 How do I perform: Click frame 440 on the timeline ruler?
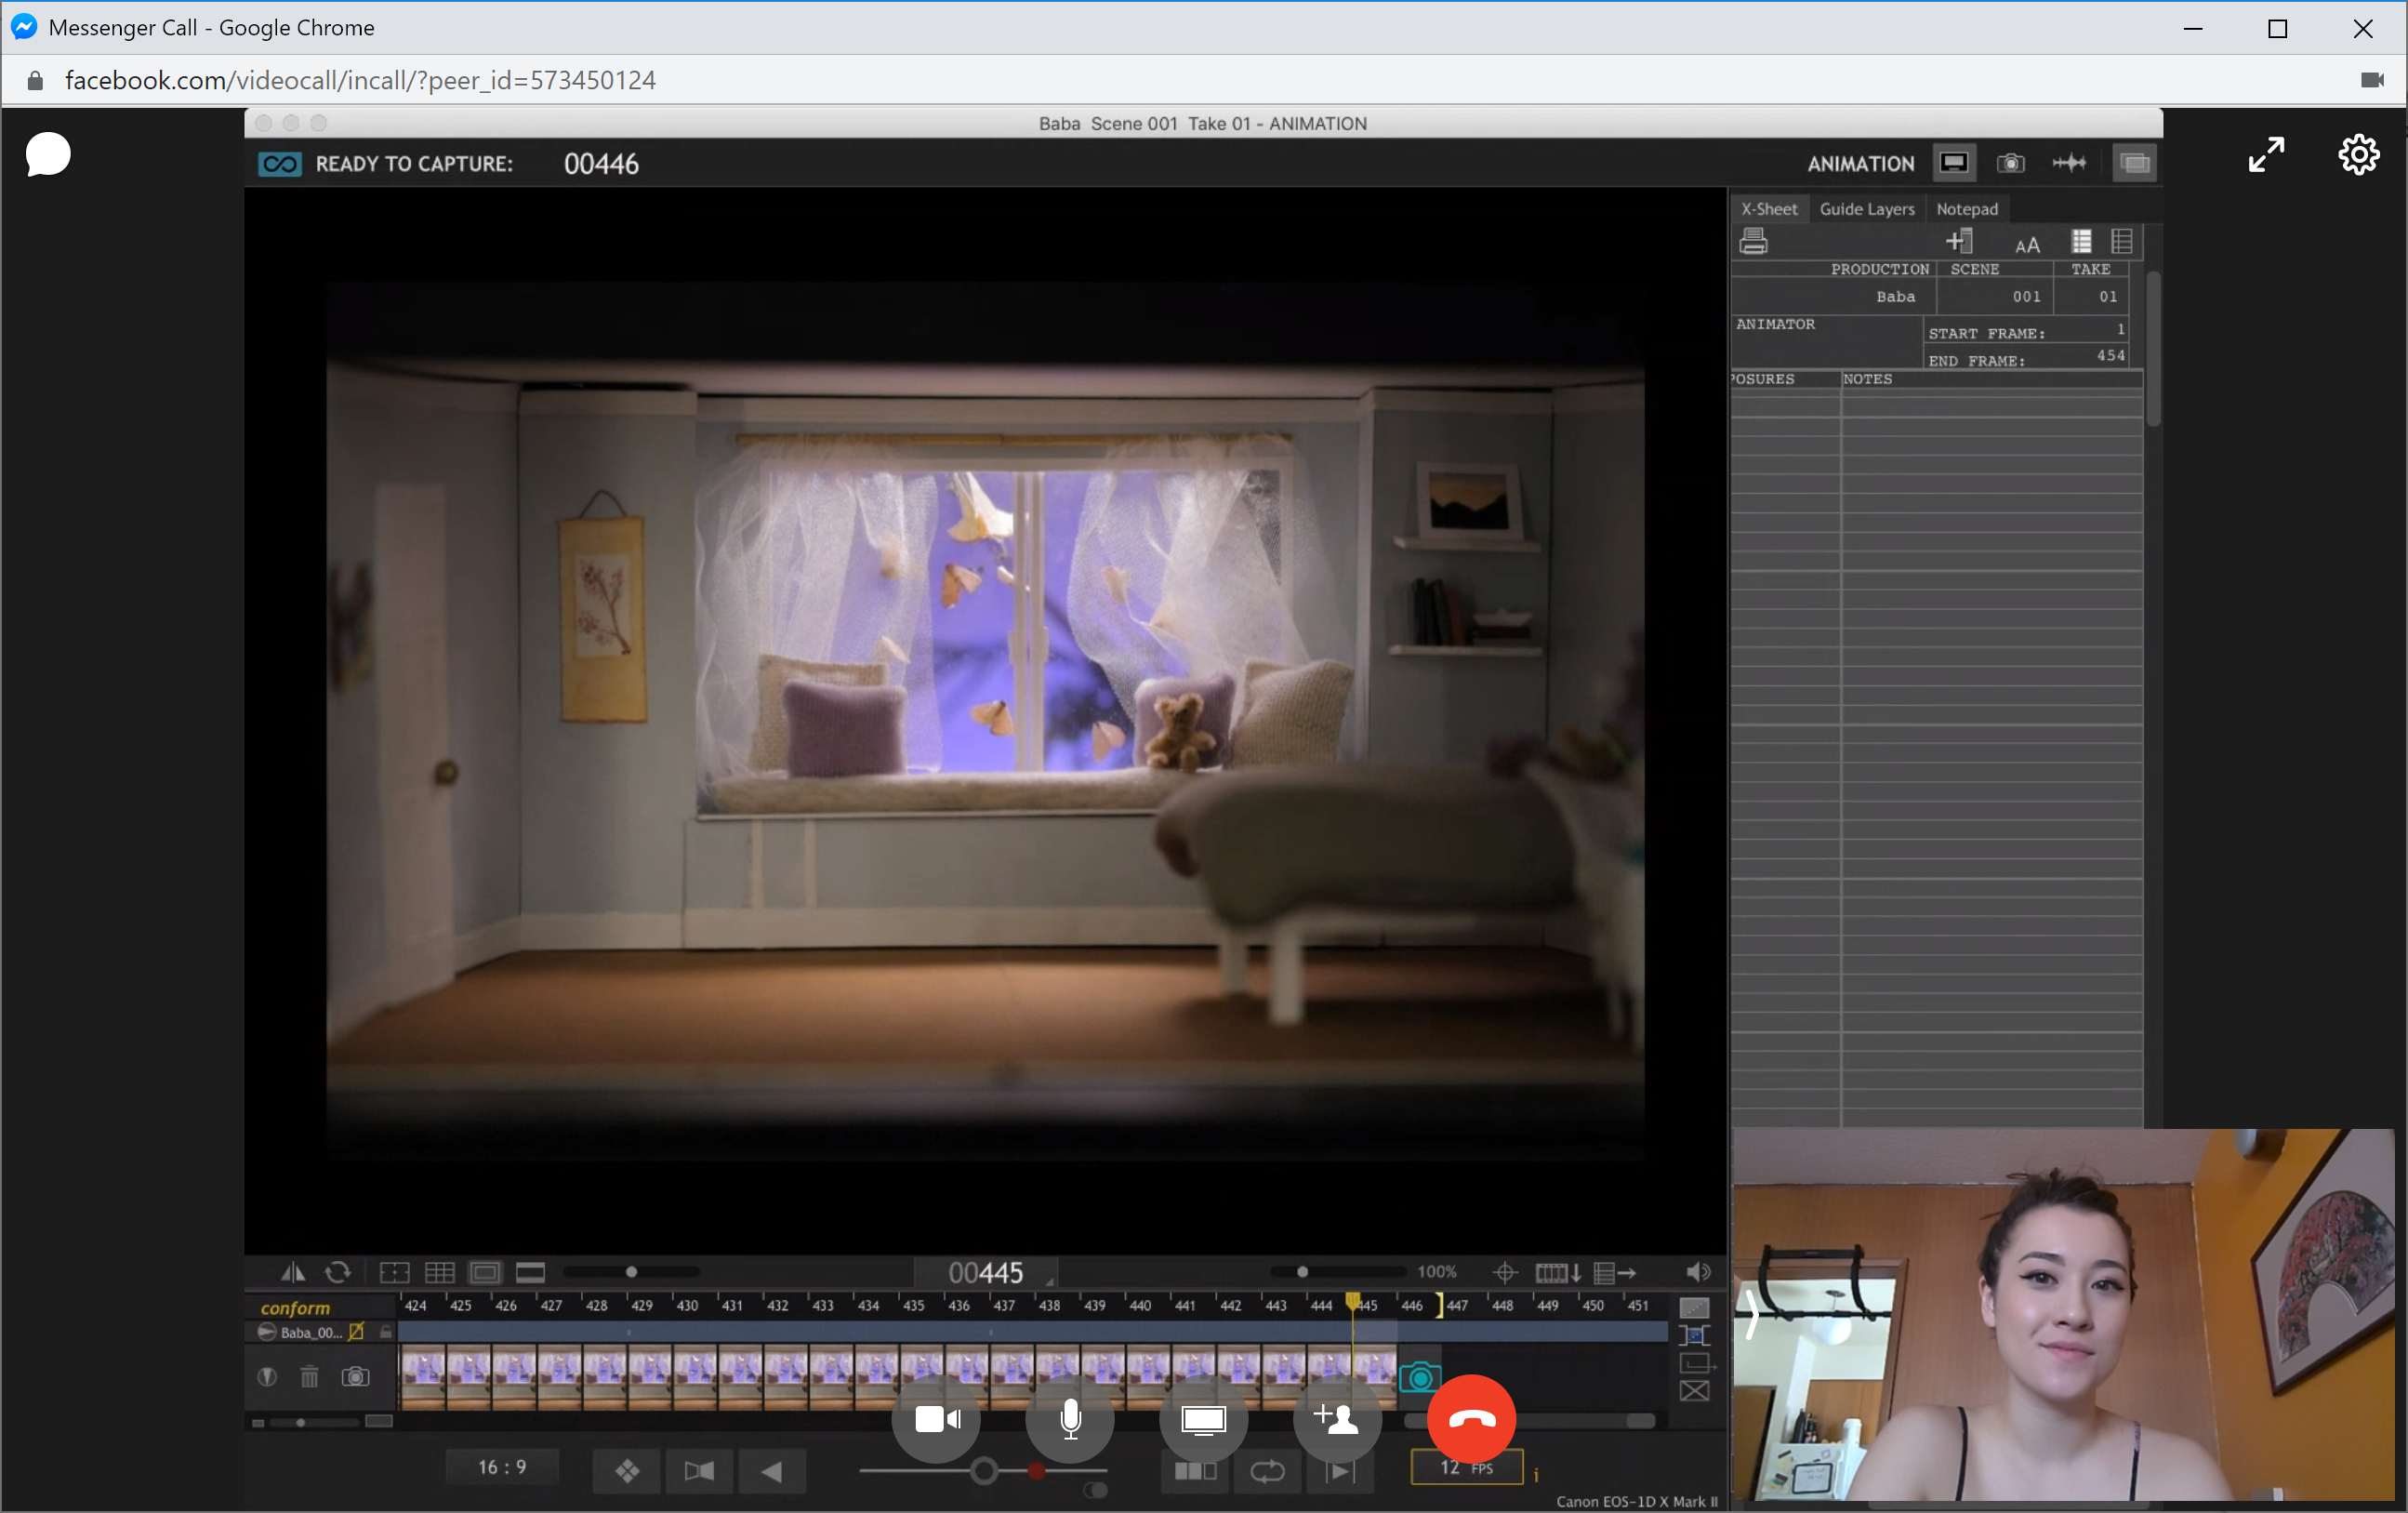tap(1140, 1305)
